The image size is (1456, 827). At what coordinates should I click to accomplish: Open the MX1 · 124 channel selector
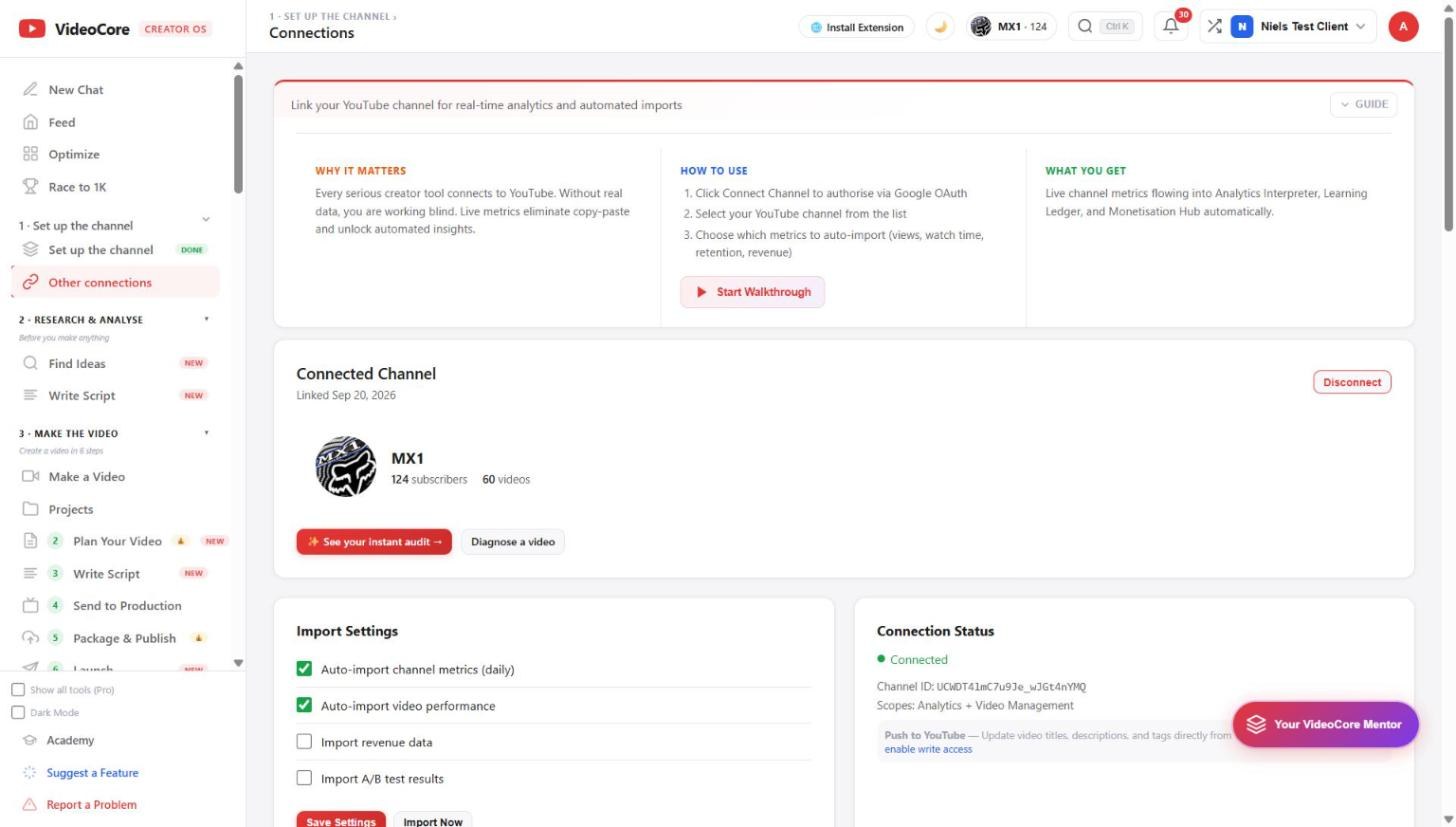[1012, 27]
